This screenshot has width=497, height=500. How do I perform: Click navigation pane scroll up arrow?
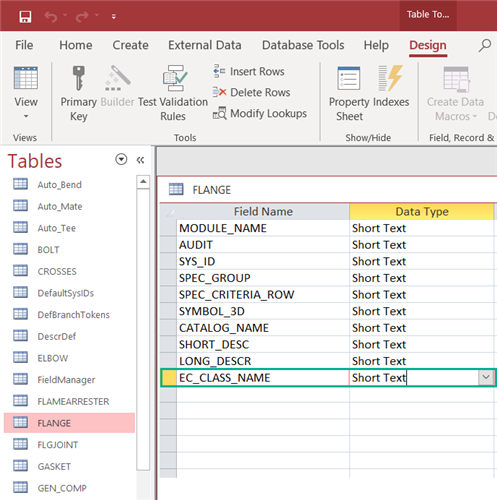pos(143,182)
